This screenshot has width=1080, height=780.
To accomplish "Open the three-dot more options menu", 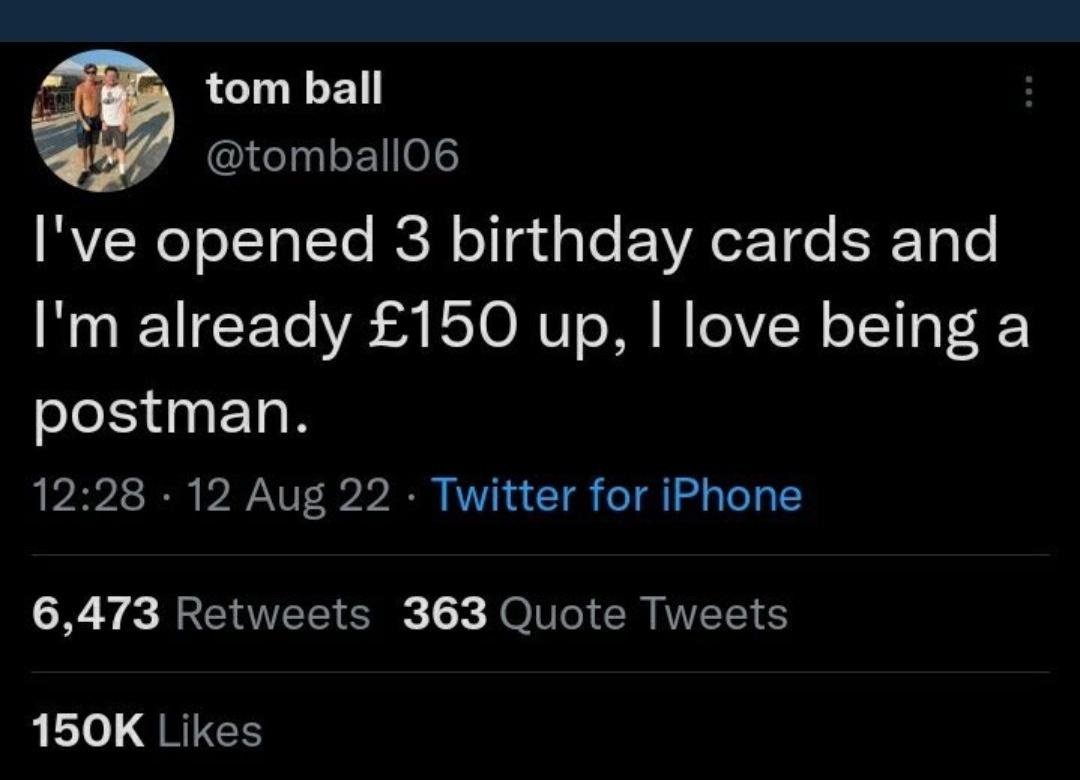I will point(1027,95).
